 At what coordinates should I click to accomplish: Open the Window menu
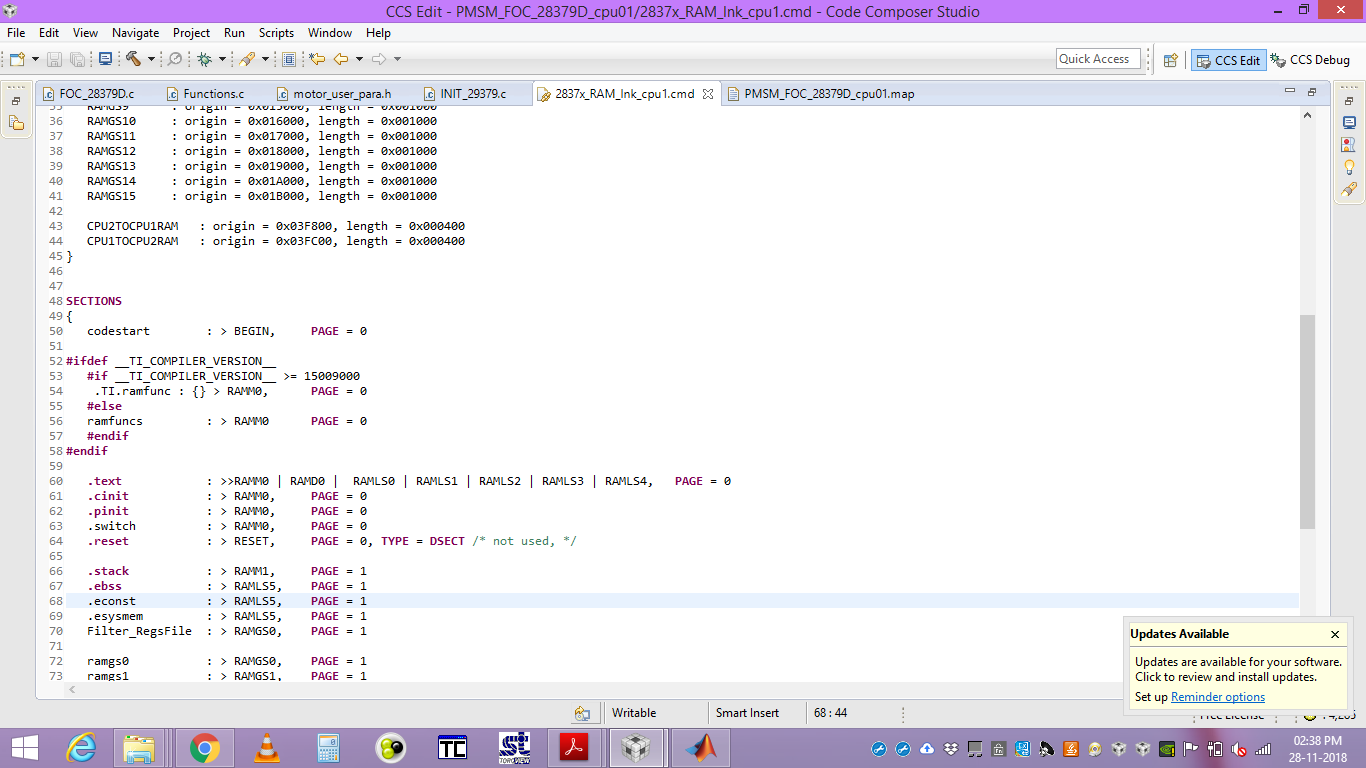tap(330, 33)
